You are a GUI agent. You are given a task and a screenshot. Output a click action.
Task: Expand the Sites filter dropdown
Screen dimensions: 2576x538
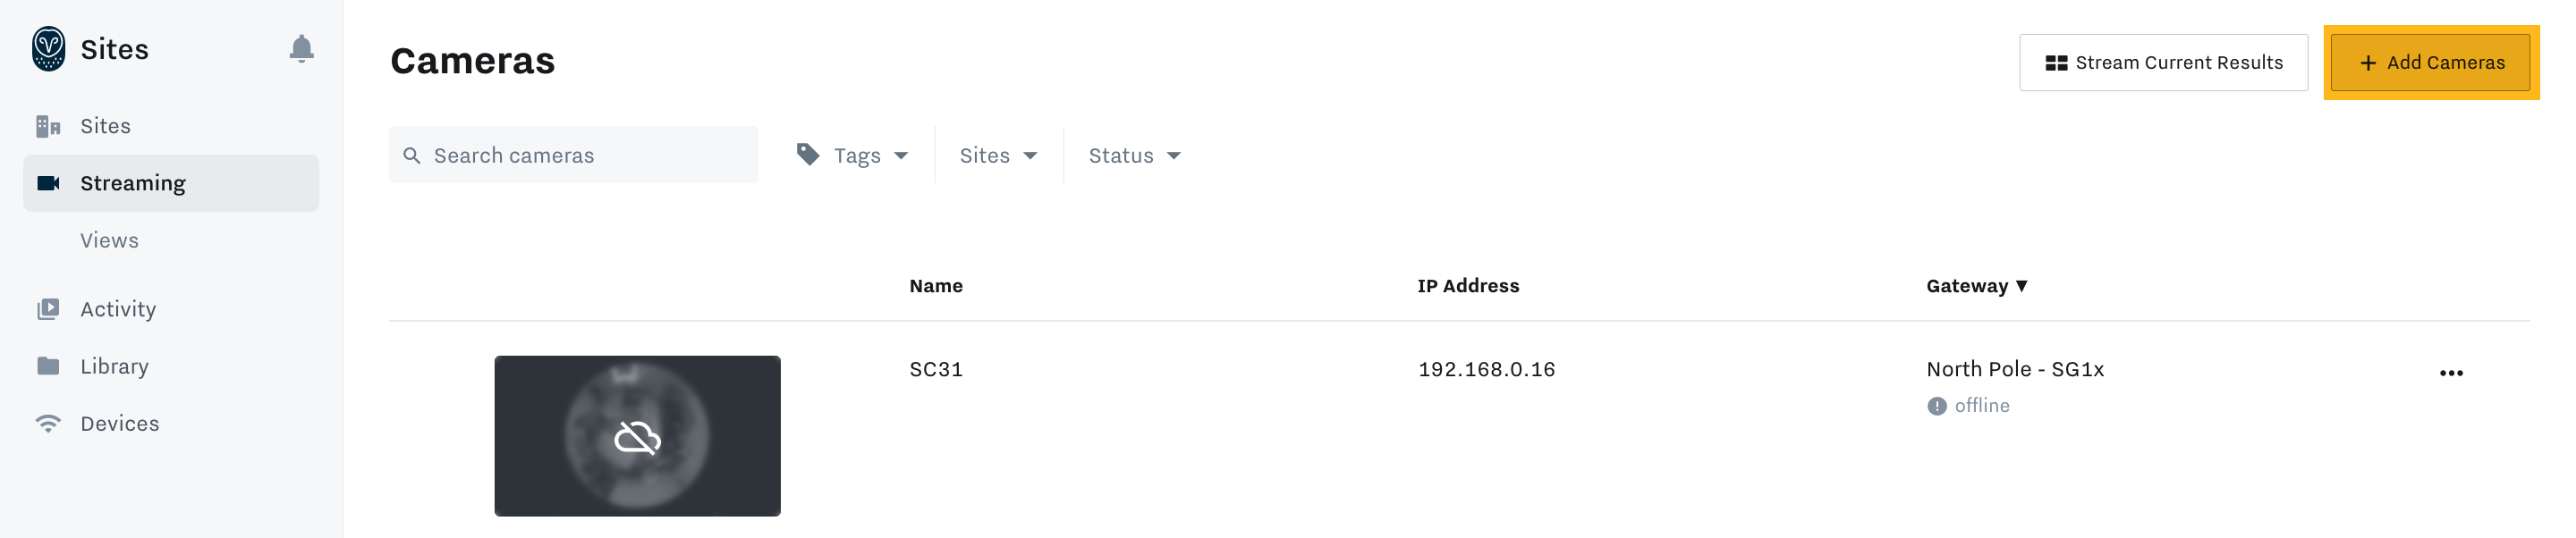pyautogui.click(x=998, y=155)
